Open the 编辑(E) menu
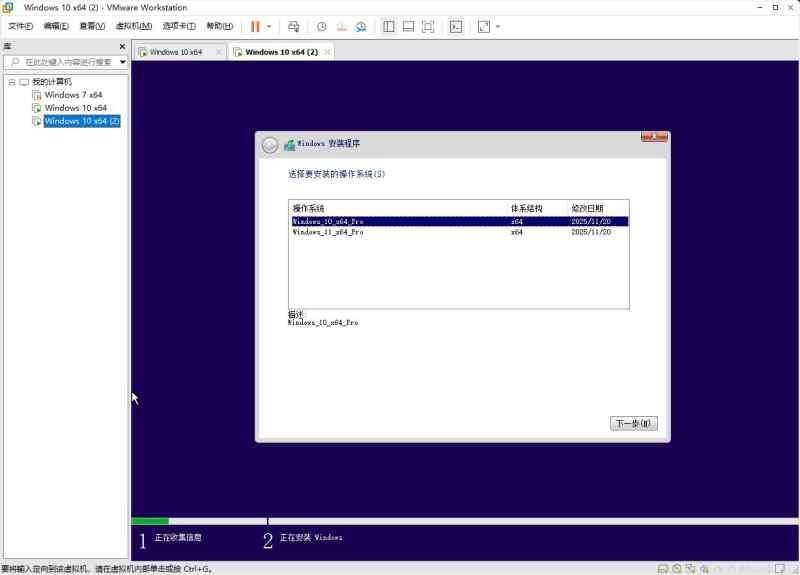 coord(56,26)
